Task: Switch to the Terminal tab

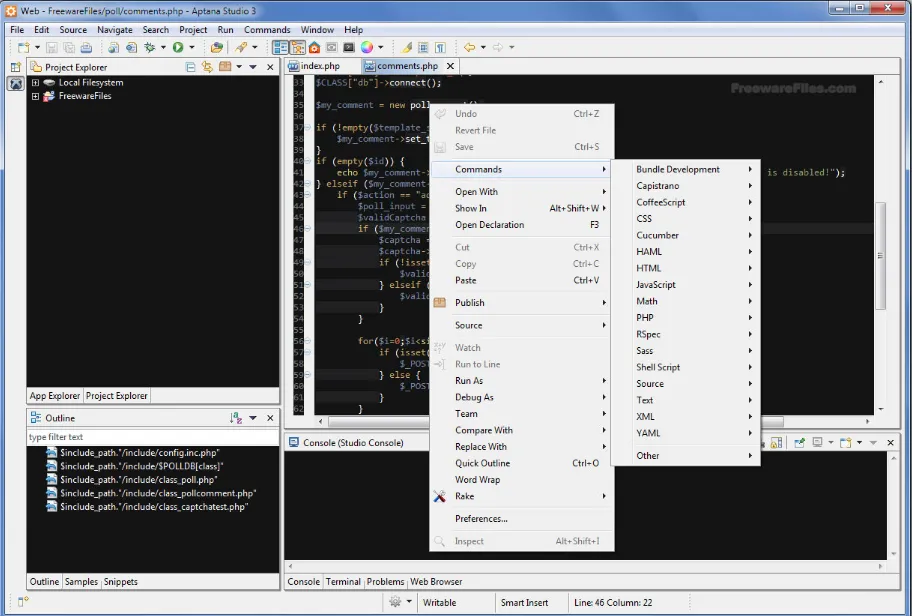Action: [343, 582]
